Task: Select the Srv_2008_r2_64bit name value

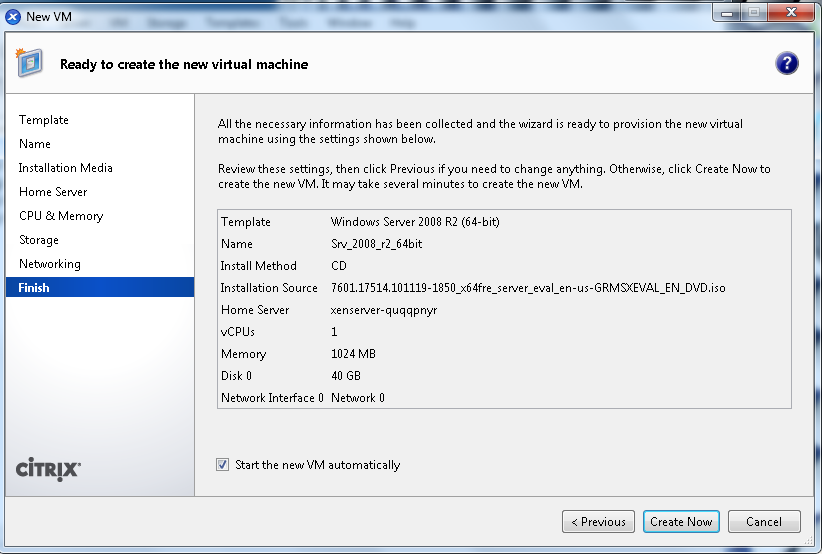Action: 376,244
